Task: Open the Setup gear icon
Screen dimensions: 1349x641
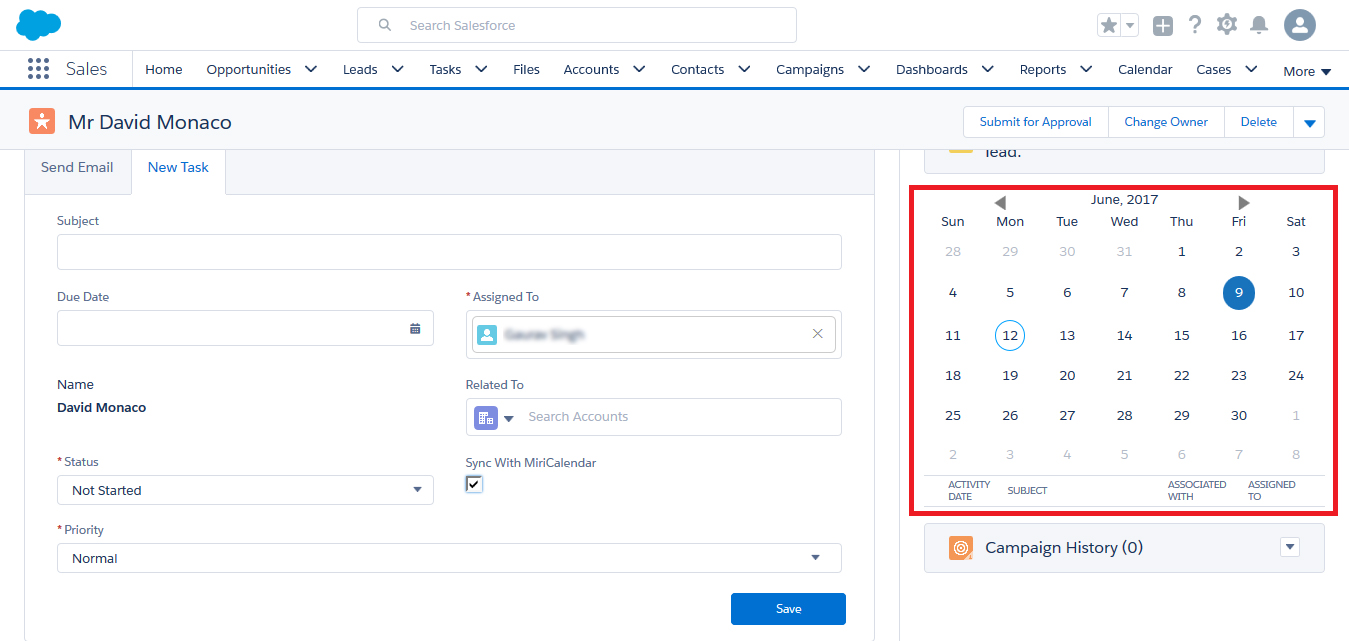Action: coord(1227,26)
